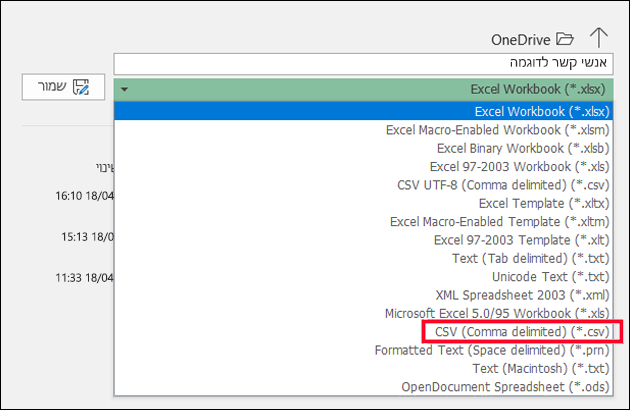The height and width of the screenshot is (410, 630).
Task: Choose Text (Macintosh) (*.txt)
Action: [363, 369]
